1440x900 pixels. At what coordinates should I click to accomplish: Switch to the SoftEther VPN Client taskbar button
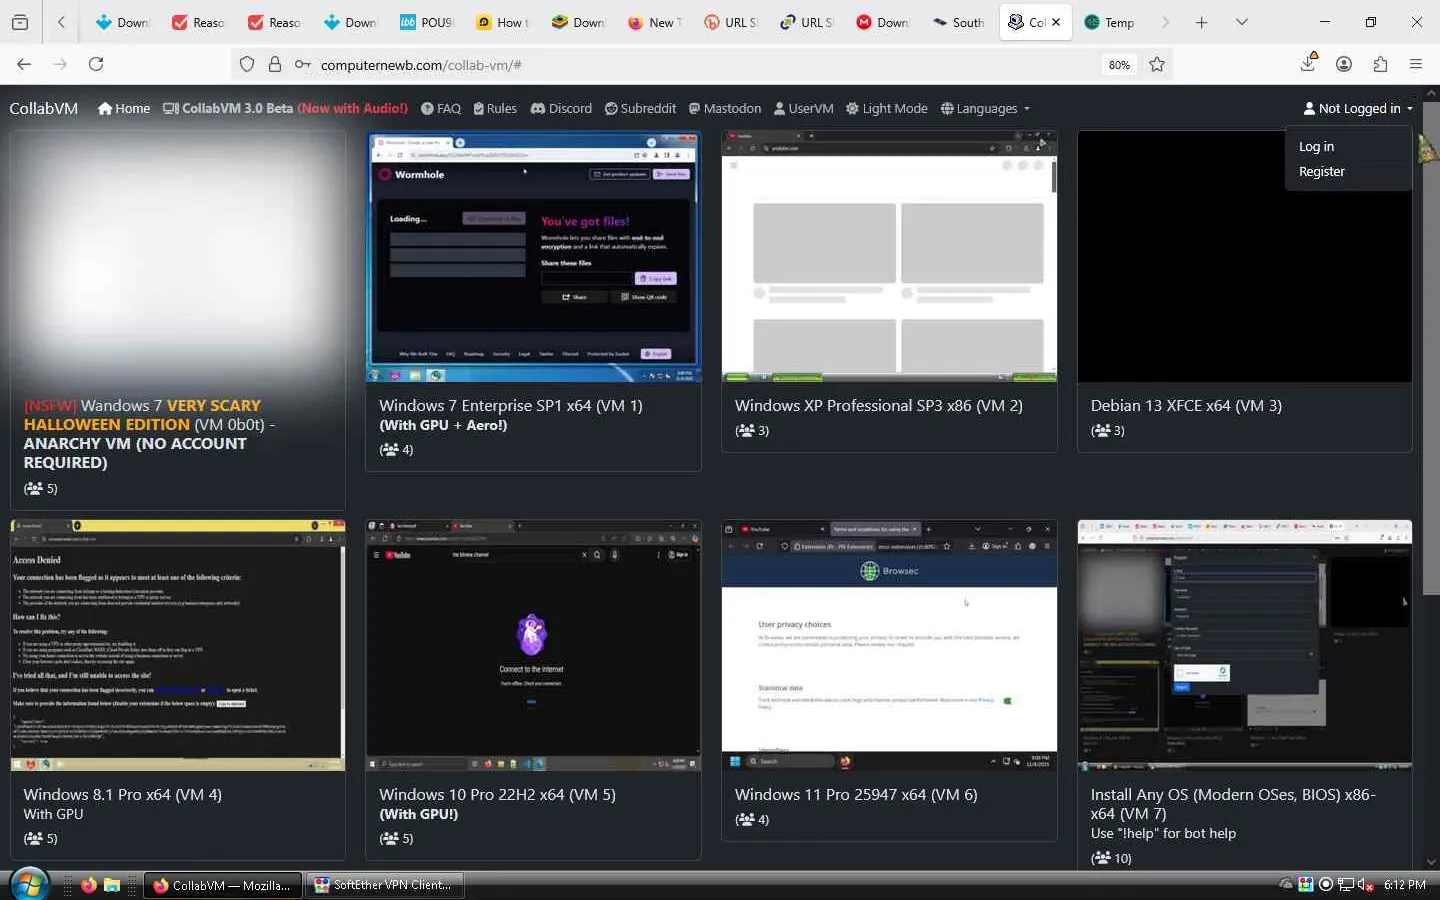click(x=384, y=885)
